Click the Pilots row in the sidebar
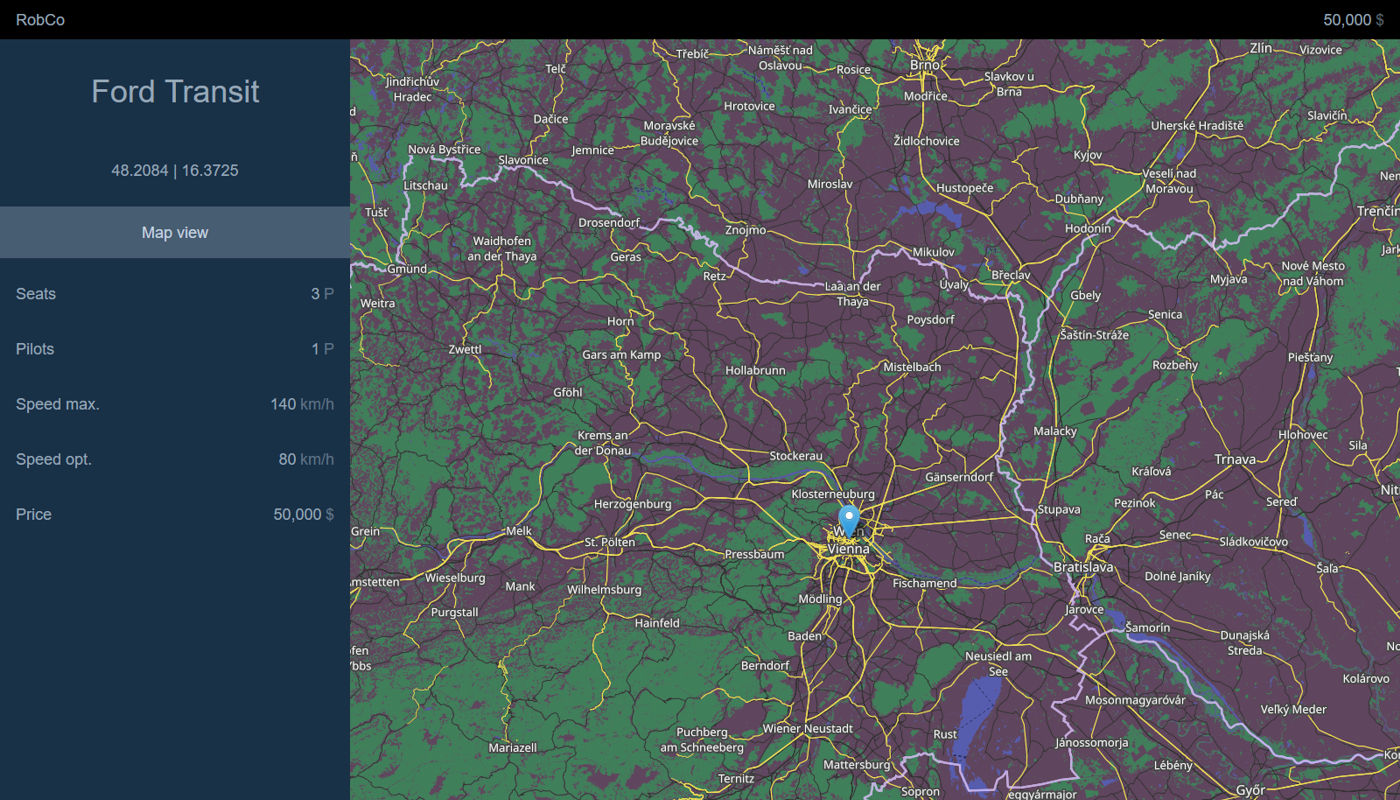 (x=175, y=349)
